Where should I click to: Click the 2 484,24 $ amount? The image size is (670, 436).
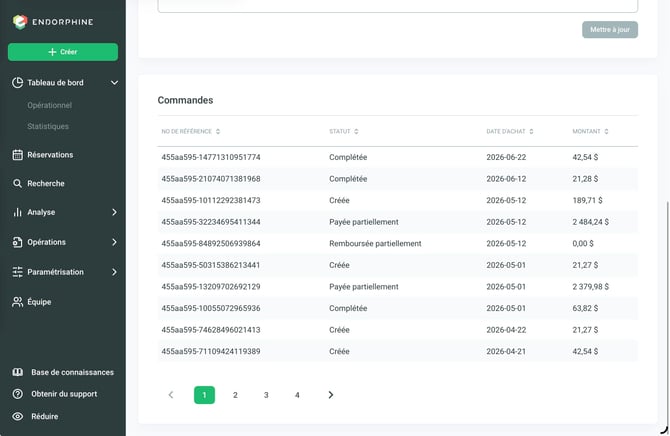(x=591, y=222)
